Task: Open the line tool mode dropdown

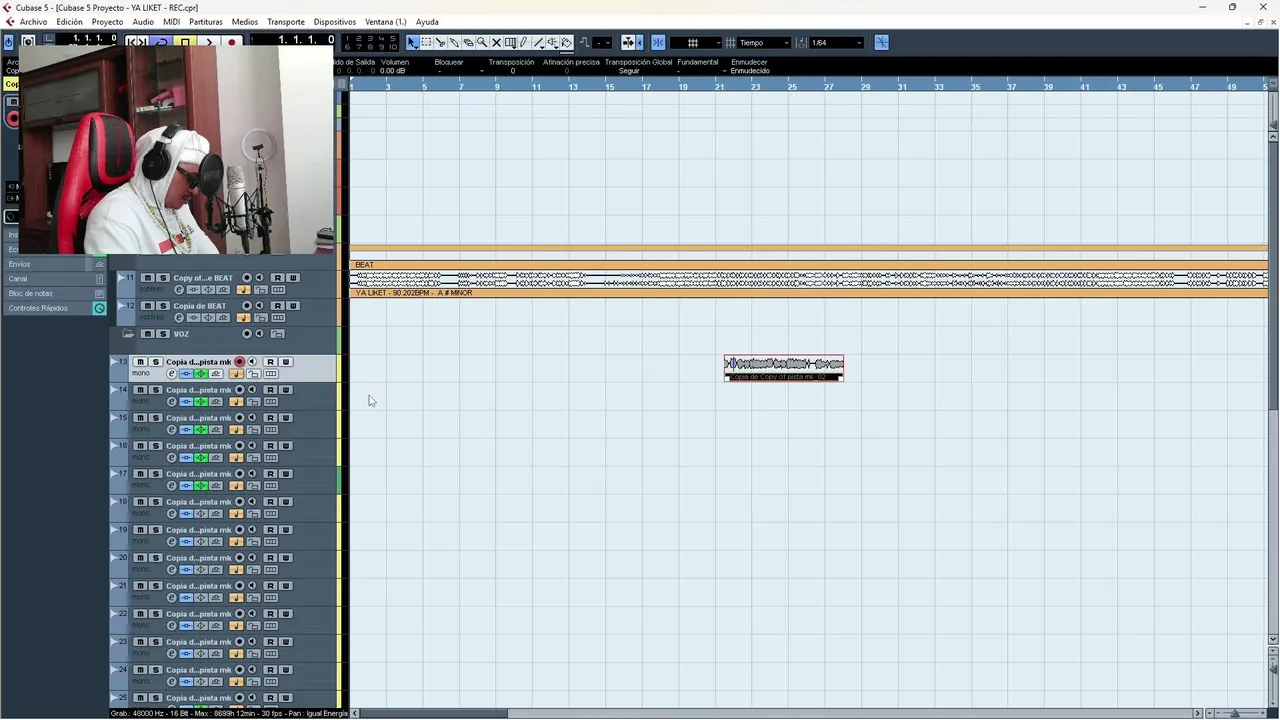Action: click(x=602, y=42)
